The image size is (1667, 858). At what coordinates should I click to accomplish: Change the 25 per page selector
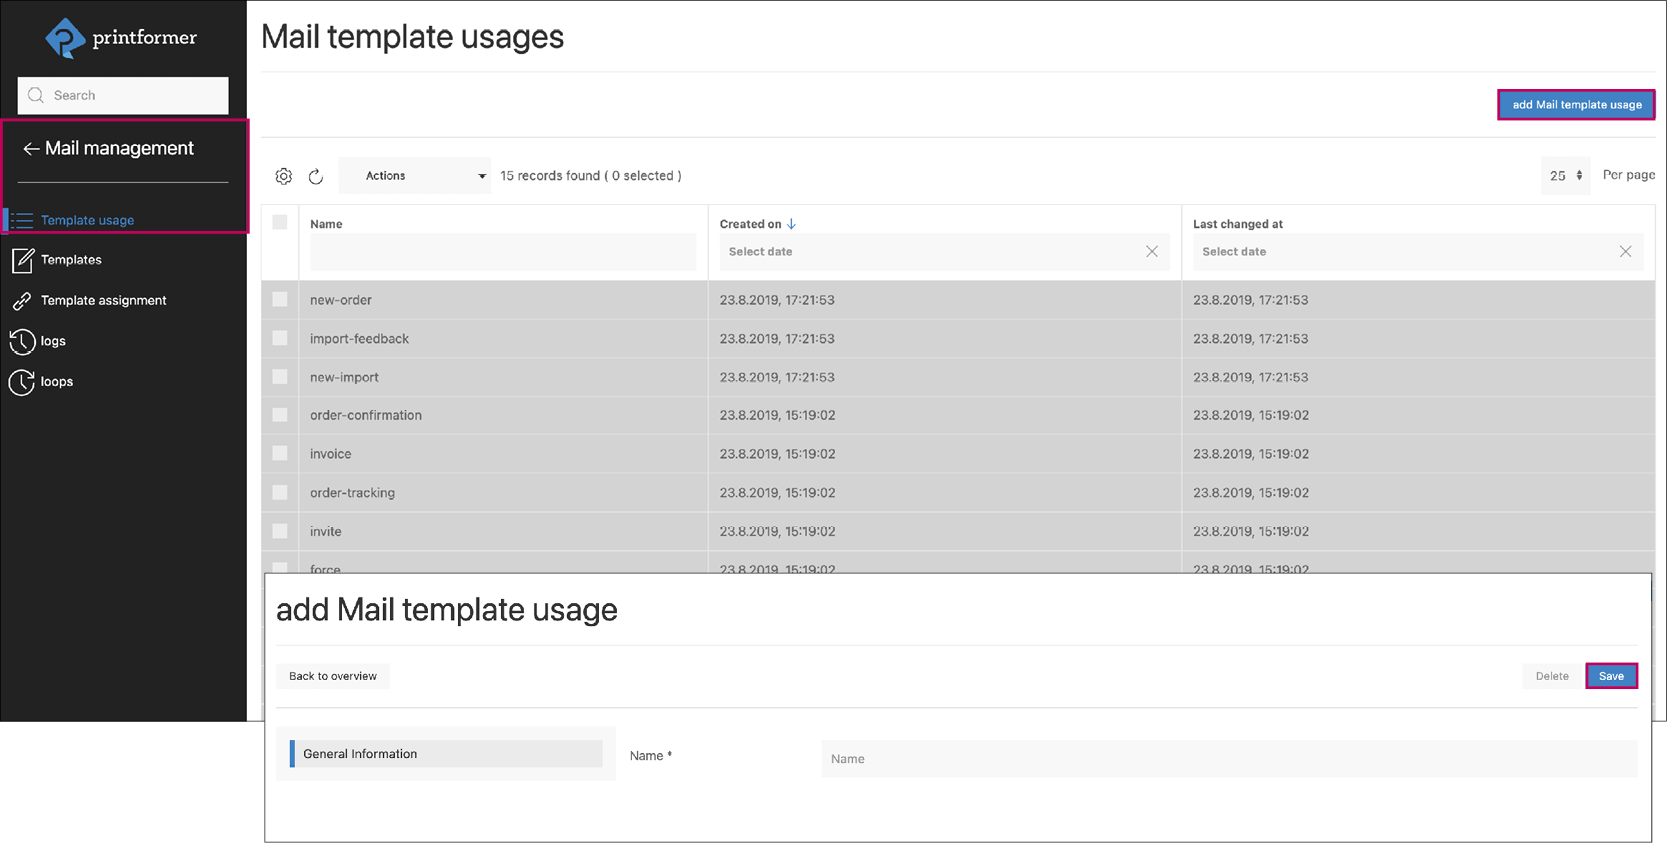(1565, 176)
